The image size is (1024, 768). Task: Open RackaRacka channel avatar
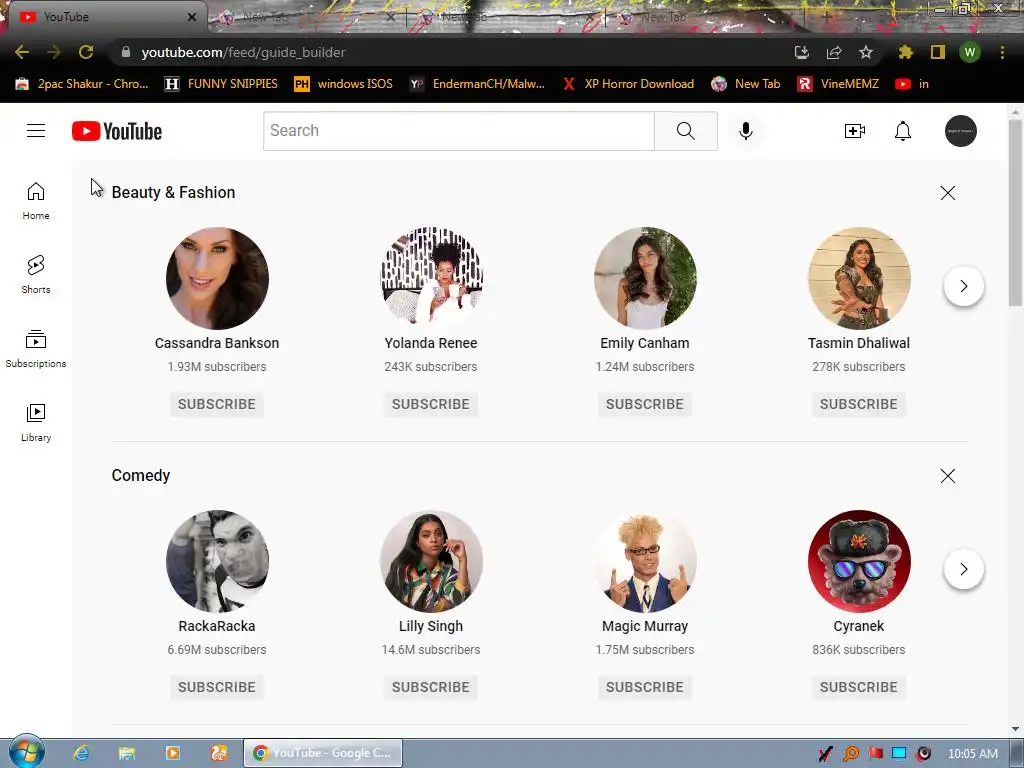217,561
